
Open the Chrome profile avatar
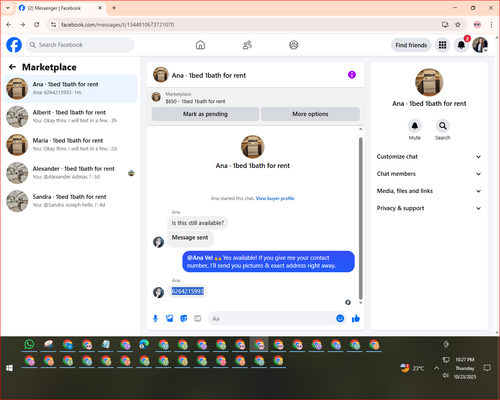[477, 25]
